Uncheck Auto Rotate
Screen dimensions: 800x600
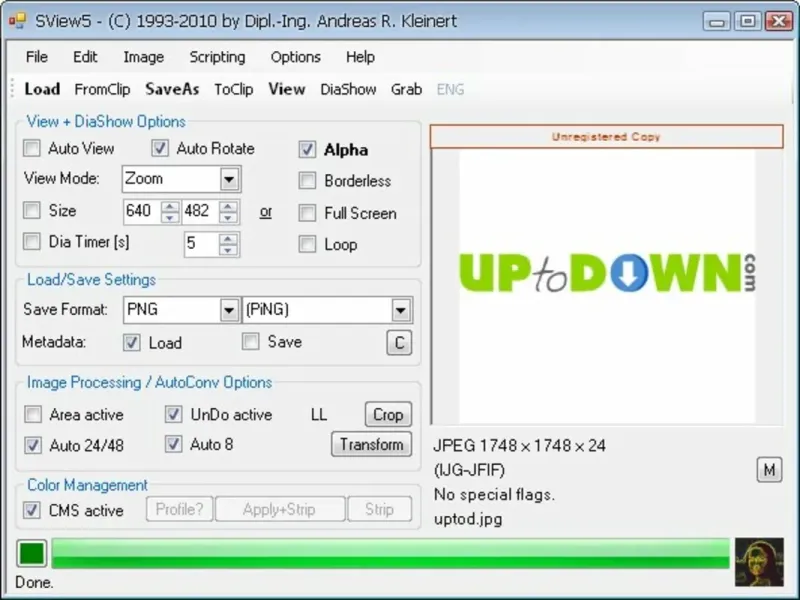point(160,148)
